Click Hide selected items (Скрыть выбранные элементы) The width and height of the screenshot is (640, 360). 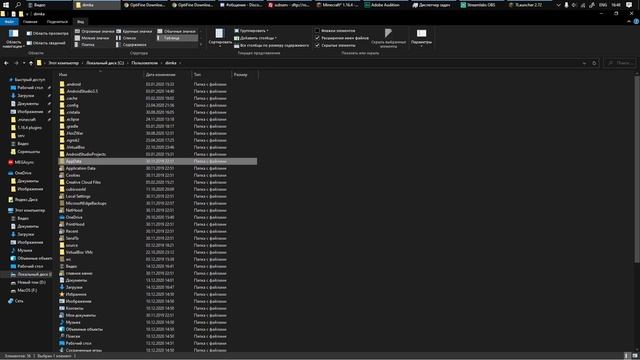coord(388,38)
